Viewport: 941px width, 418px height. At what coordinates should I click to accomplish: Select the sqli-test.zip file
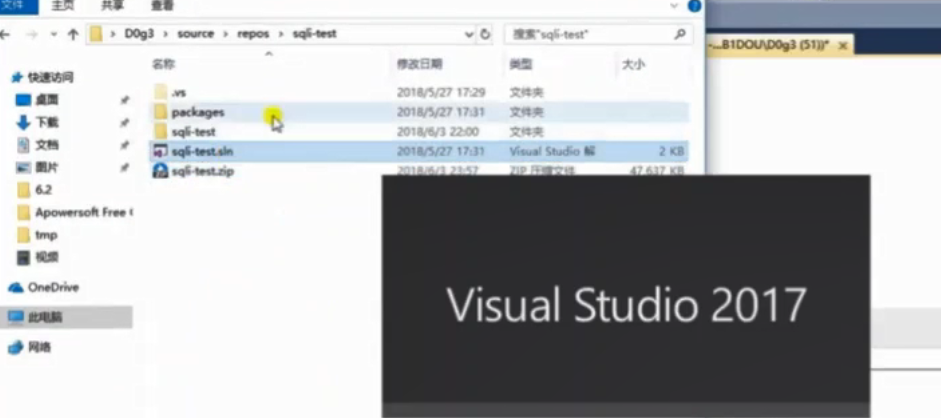418,171
